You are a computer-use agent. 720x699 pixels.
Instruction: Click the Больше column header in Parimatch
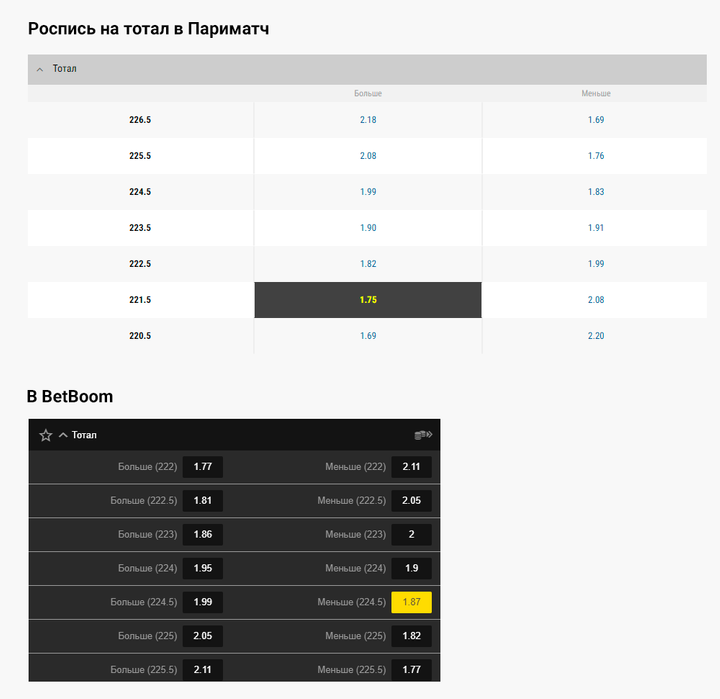(368, 93)
